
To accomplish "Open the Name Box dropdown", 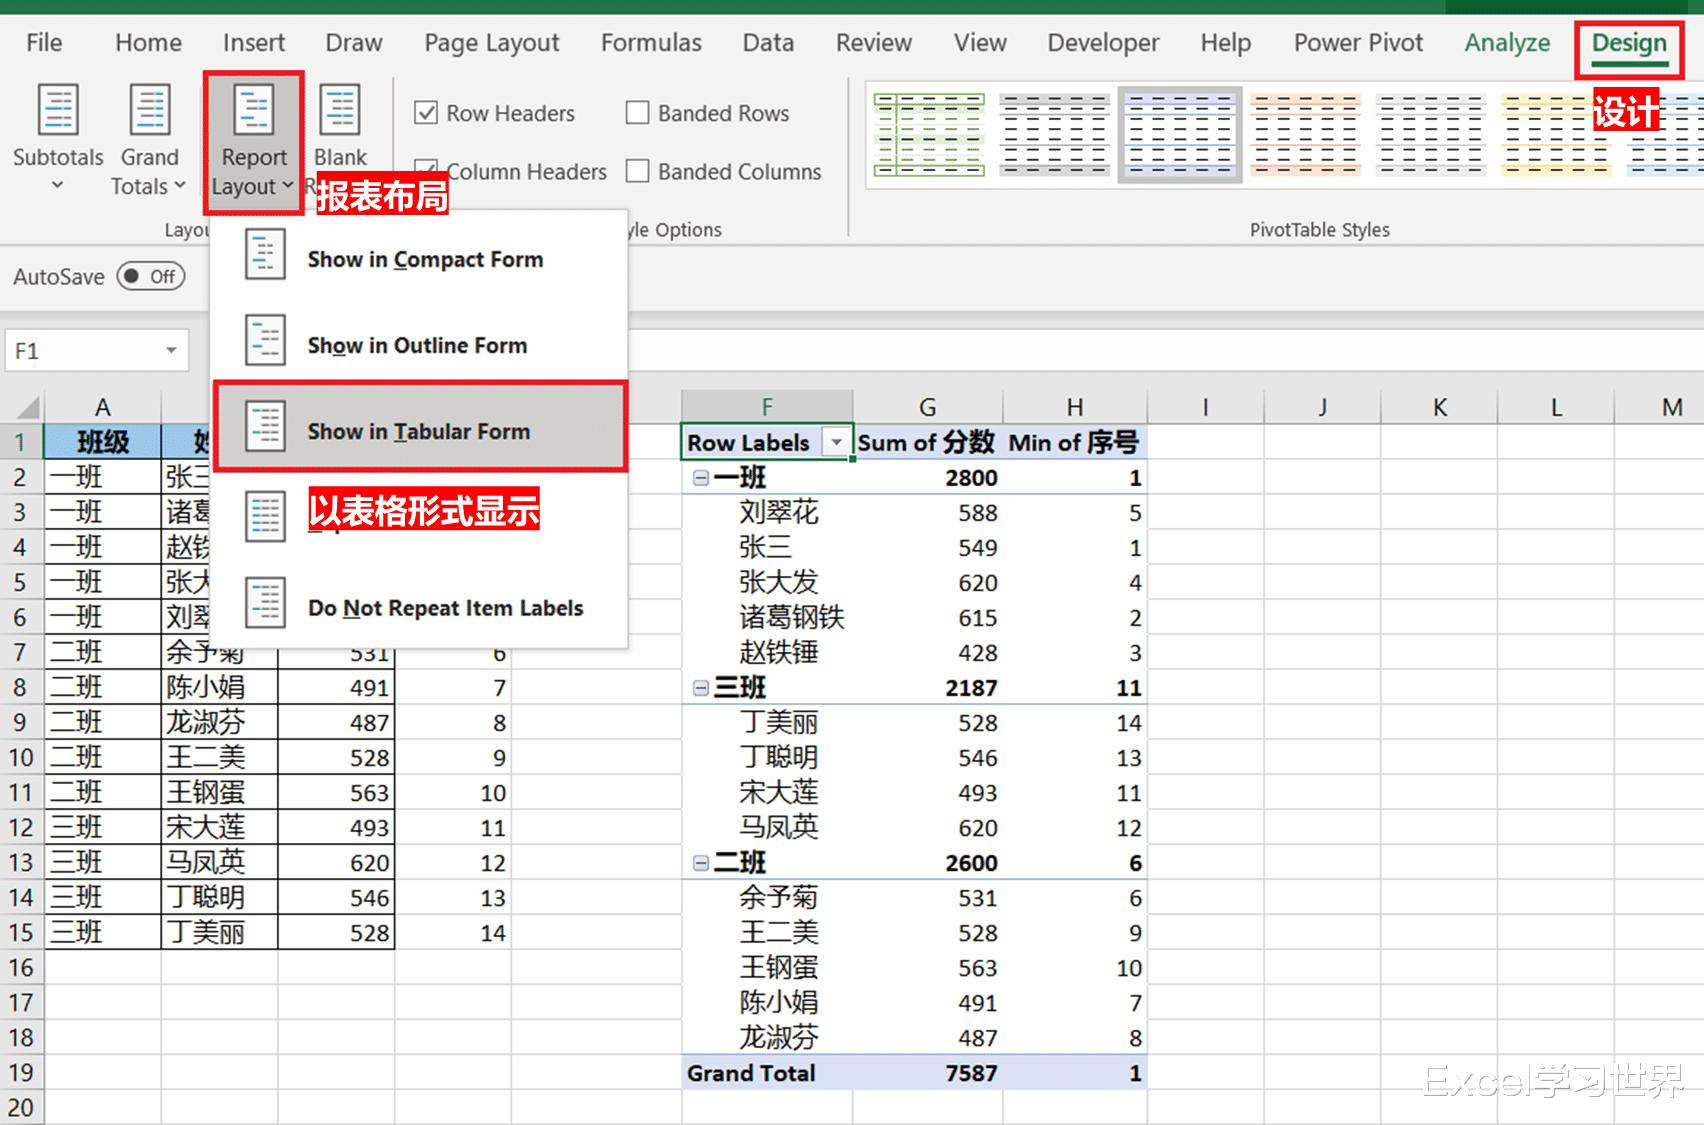I will [x=170, y=350].
